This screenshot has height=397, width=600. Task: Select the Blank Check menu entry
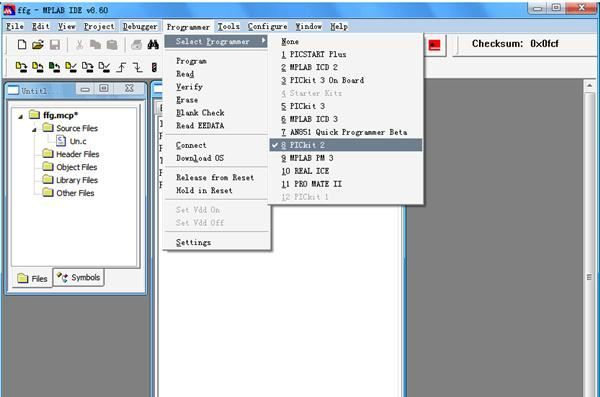coord(216,113)
